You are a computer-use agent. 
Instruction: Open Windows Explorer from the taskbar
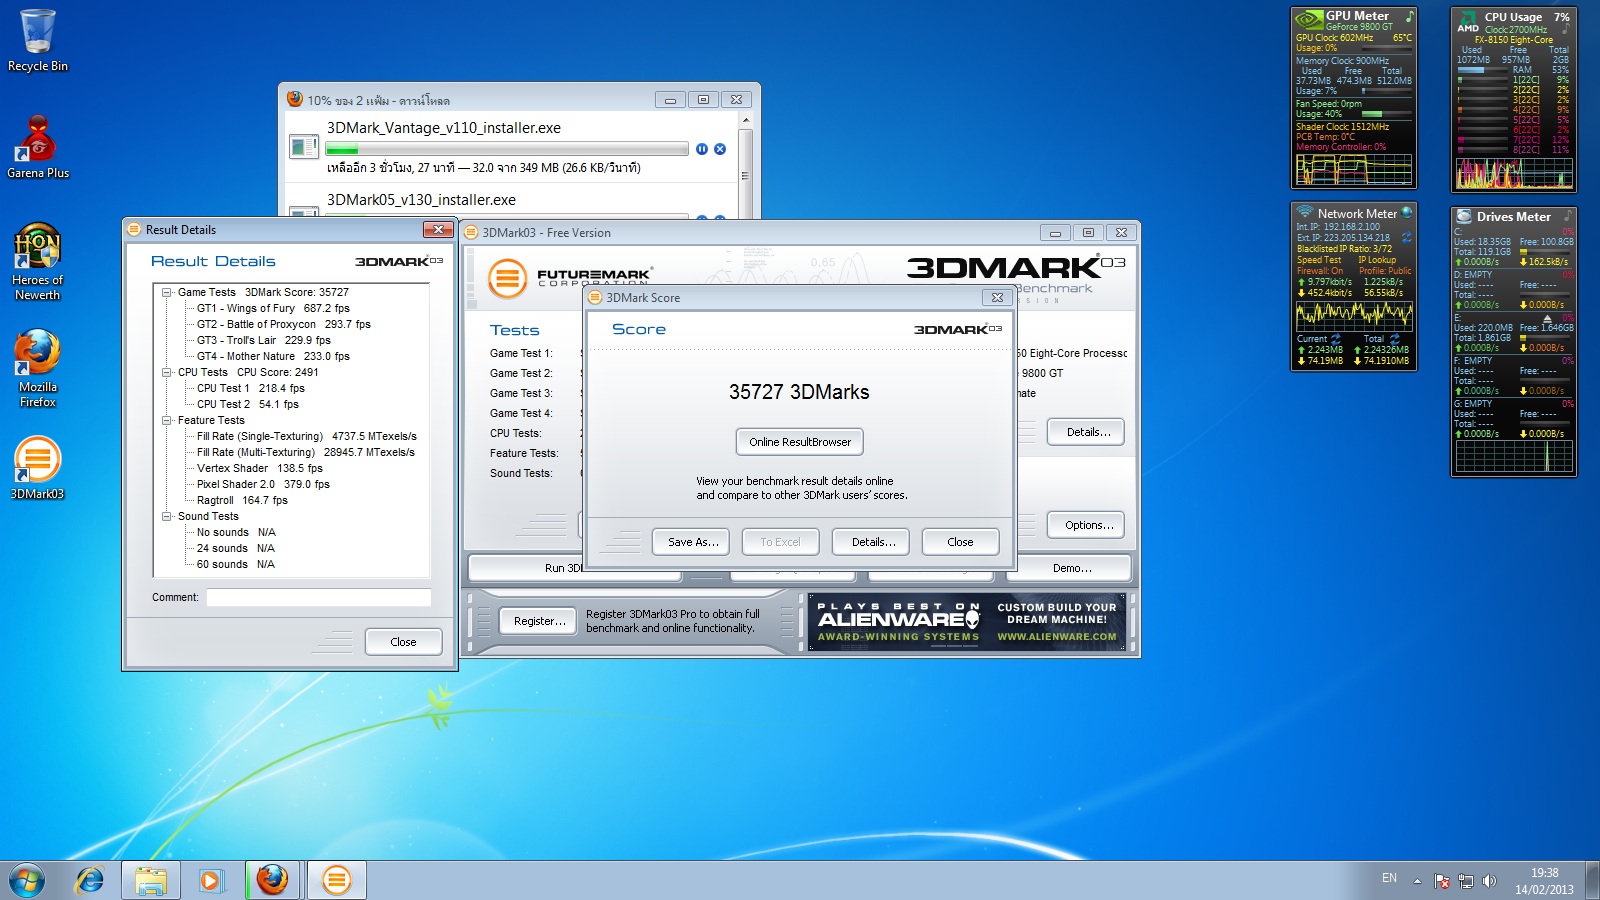(x=151, y=880)
